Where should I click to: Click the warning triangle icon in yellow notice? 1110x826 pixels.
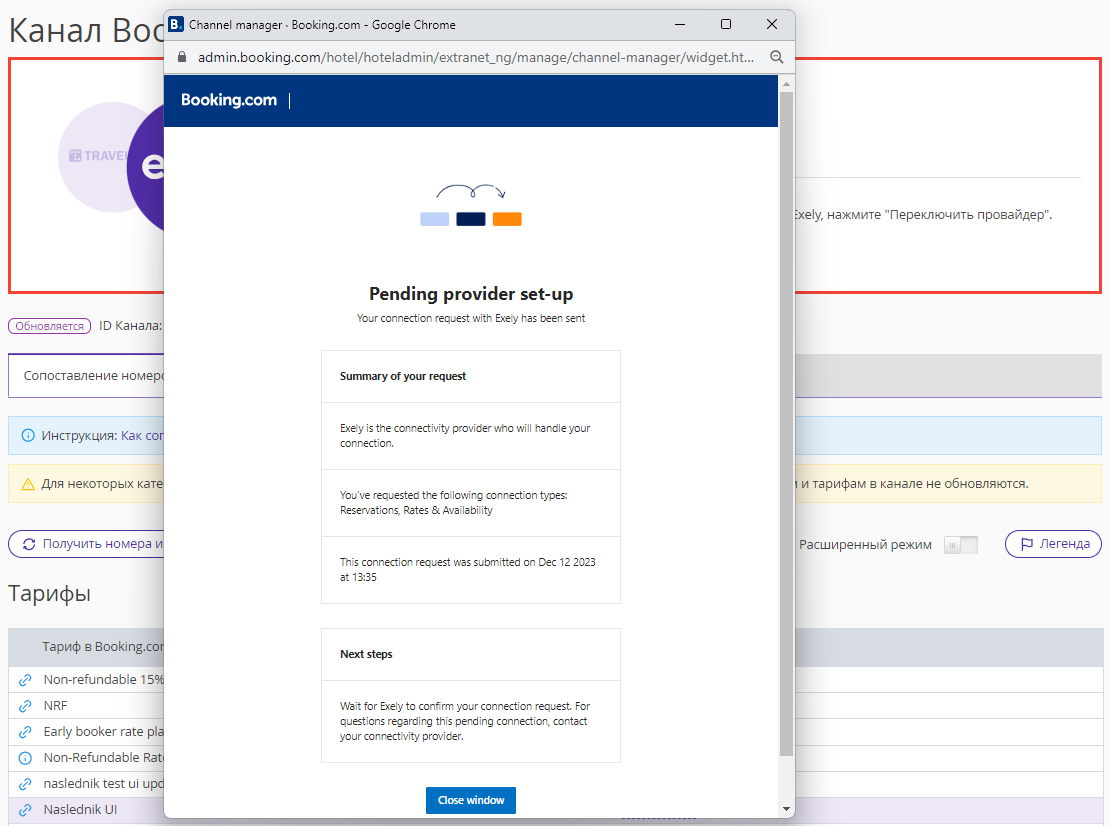(28, 484)
